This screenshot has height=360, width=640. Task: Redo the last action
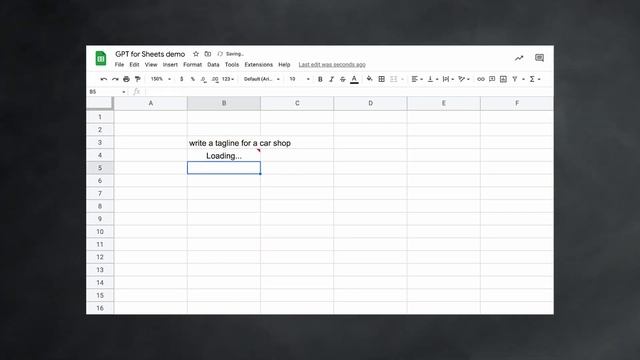pos(115,79)
